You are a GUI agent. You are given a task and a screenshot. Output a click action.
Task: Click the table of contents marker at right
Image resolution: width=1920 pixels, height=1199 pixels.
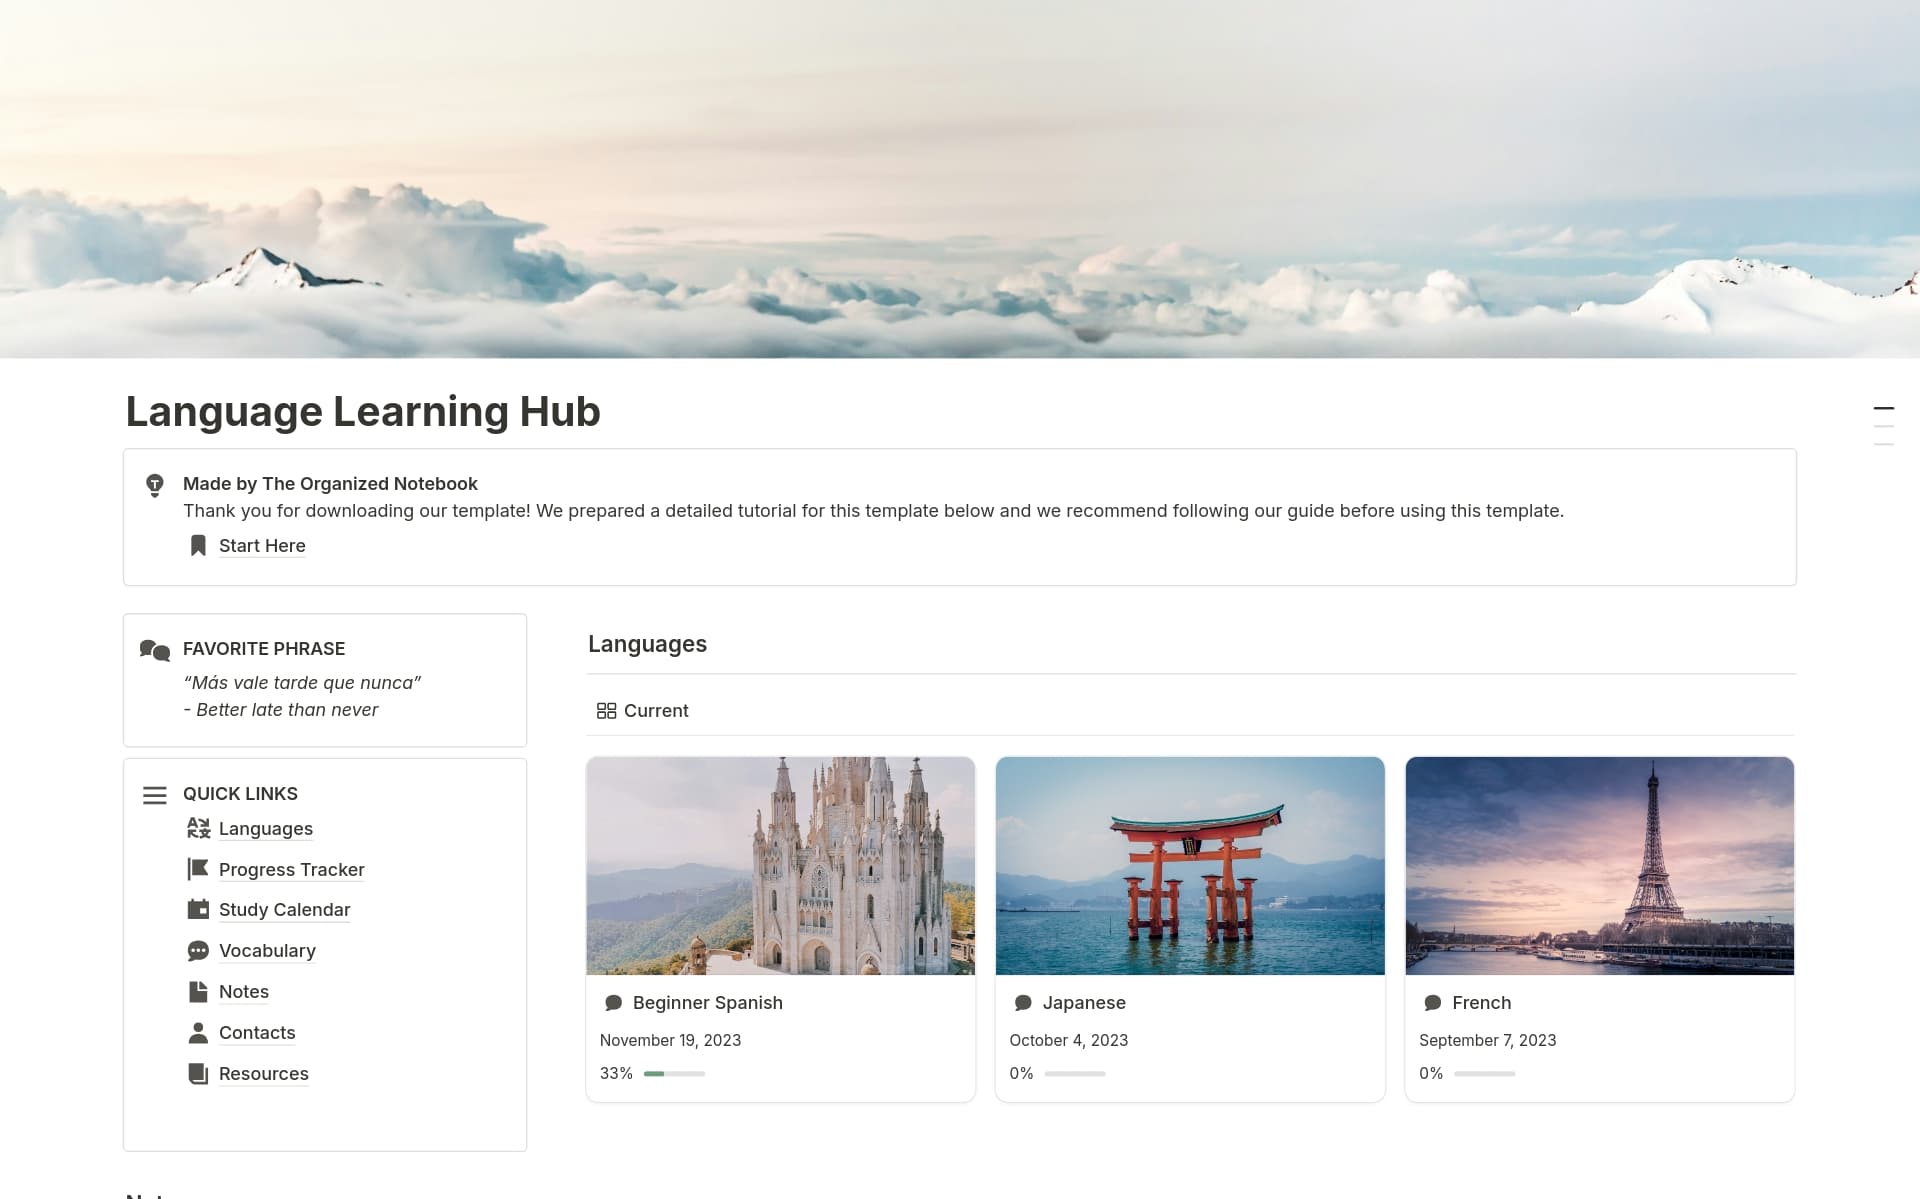point(1883,409)
